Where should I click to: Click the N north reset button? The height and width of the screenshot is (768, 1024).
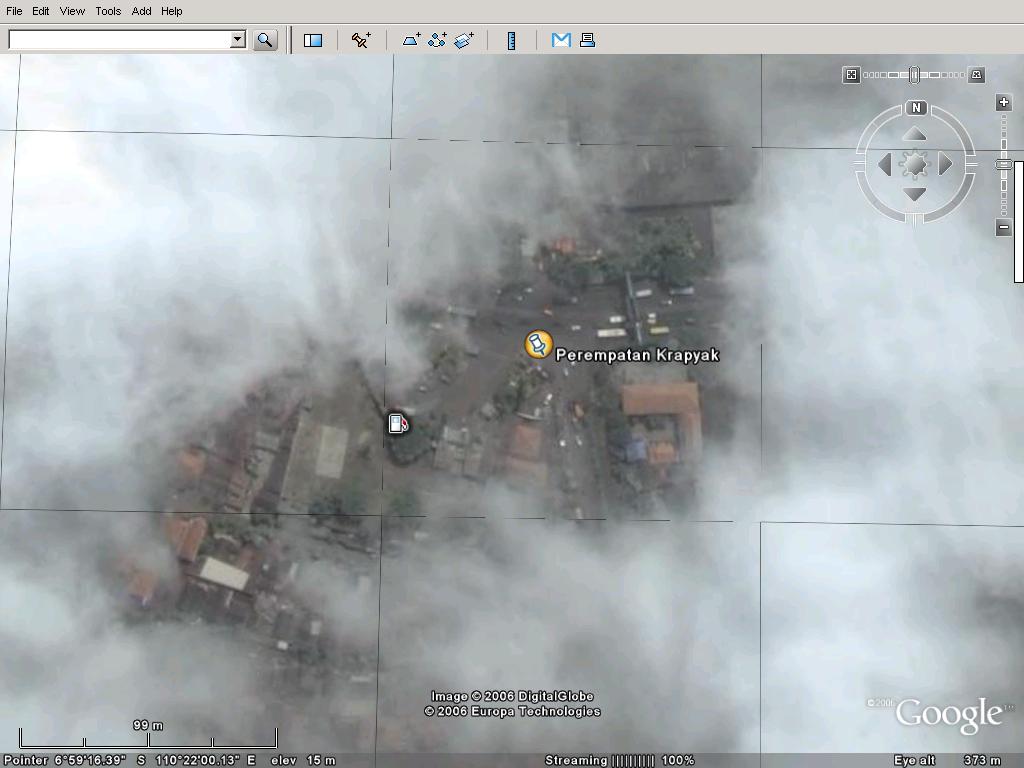point(916,108)
